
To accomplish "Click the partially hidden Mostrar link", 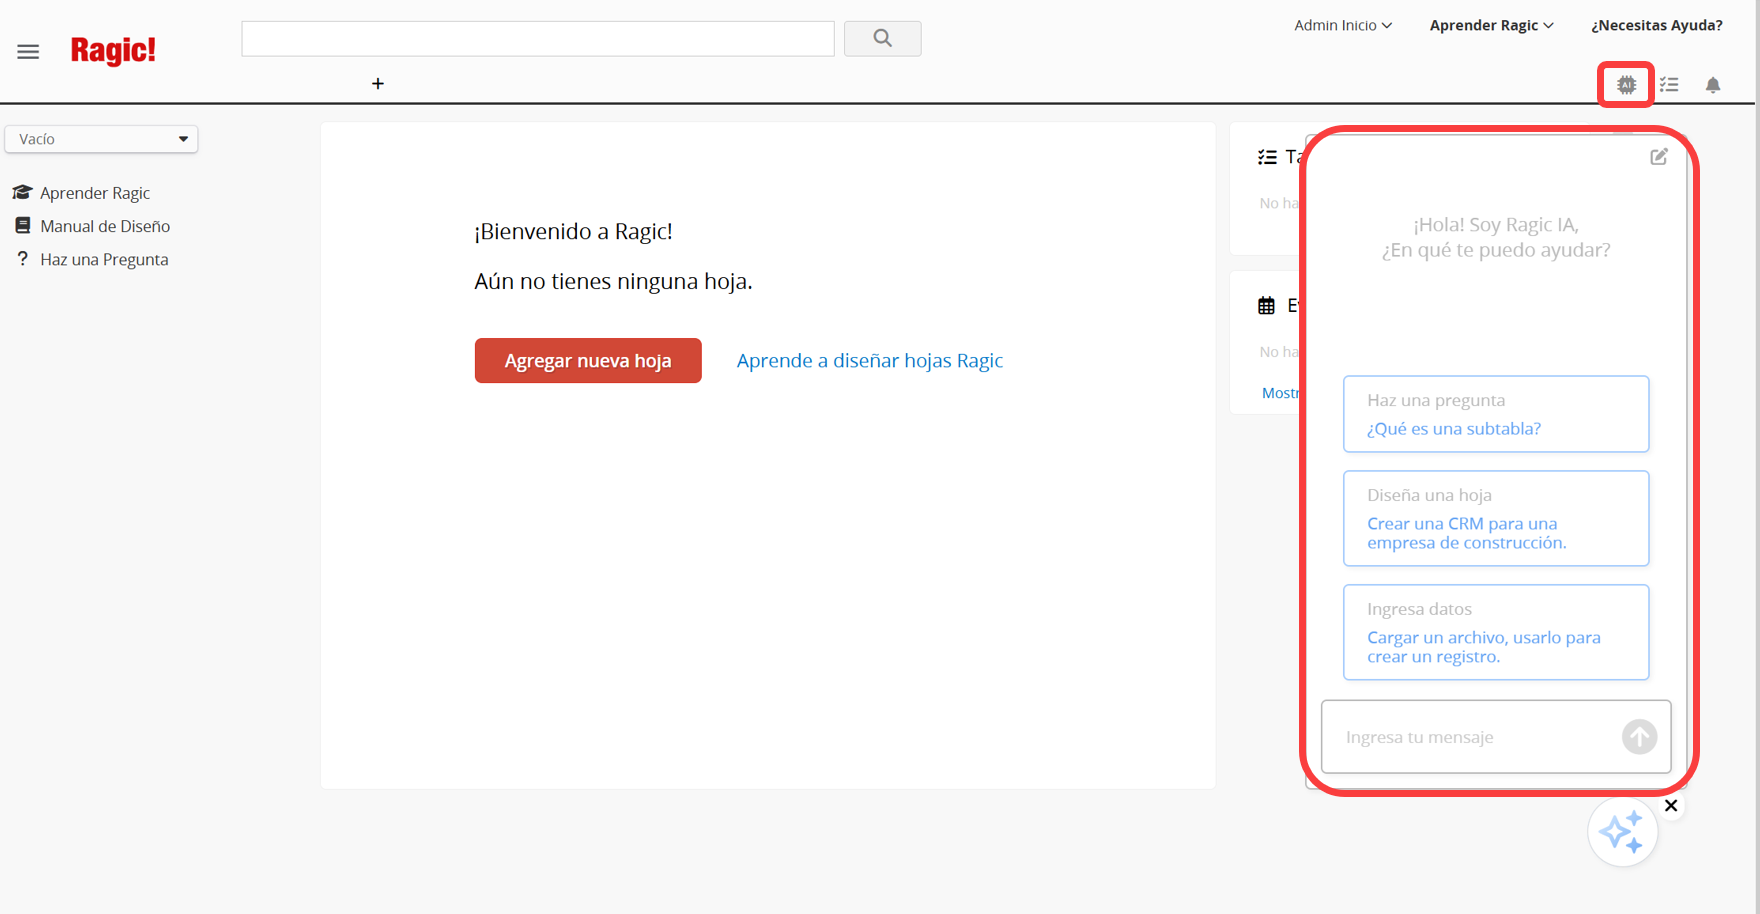I will click(x=1281, y=393).
